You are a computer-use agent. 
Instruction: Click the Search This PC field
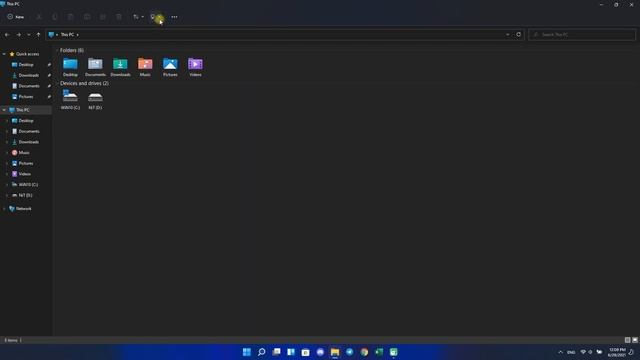(582, 35)
